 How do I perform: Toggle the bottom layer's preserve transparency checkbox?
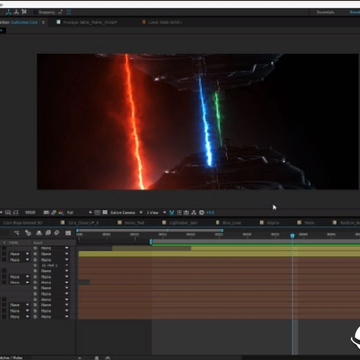tap(4, 316)
